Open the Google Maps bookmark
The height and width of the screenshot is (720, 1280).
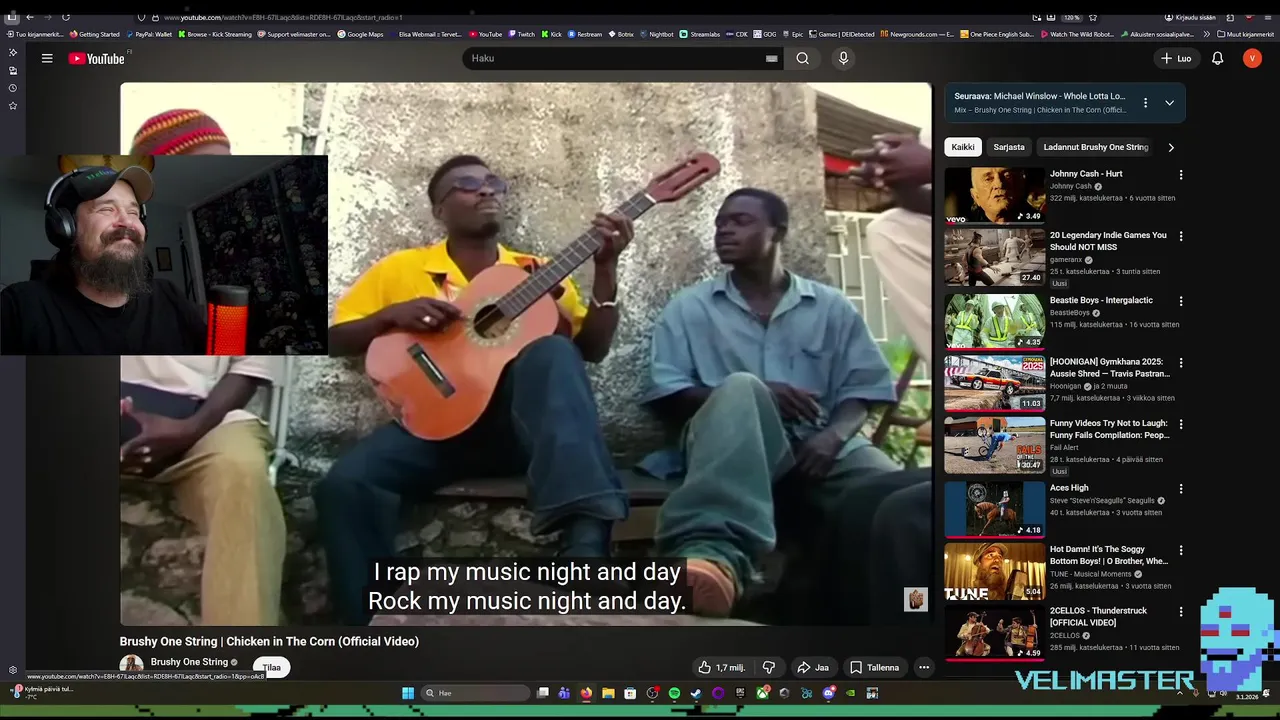(360, 34)
